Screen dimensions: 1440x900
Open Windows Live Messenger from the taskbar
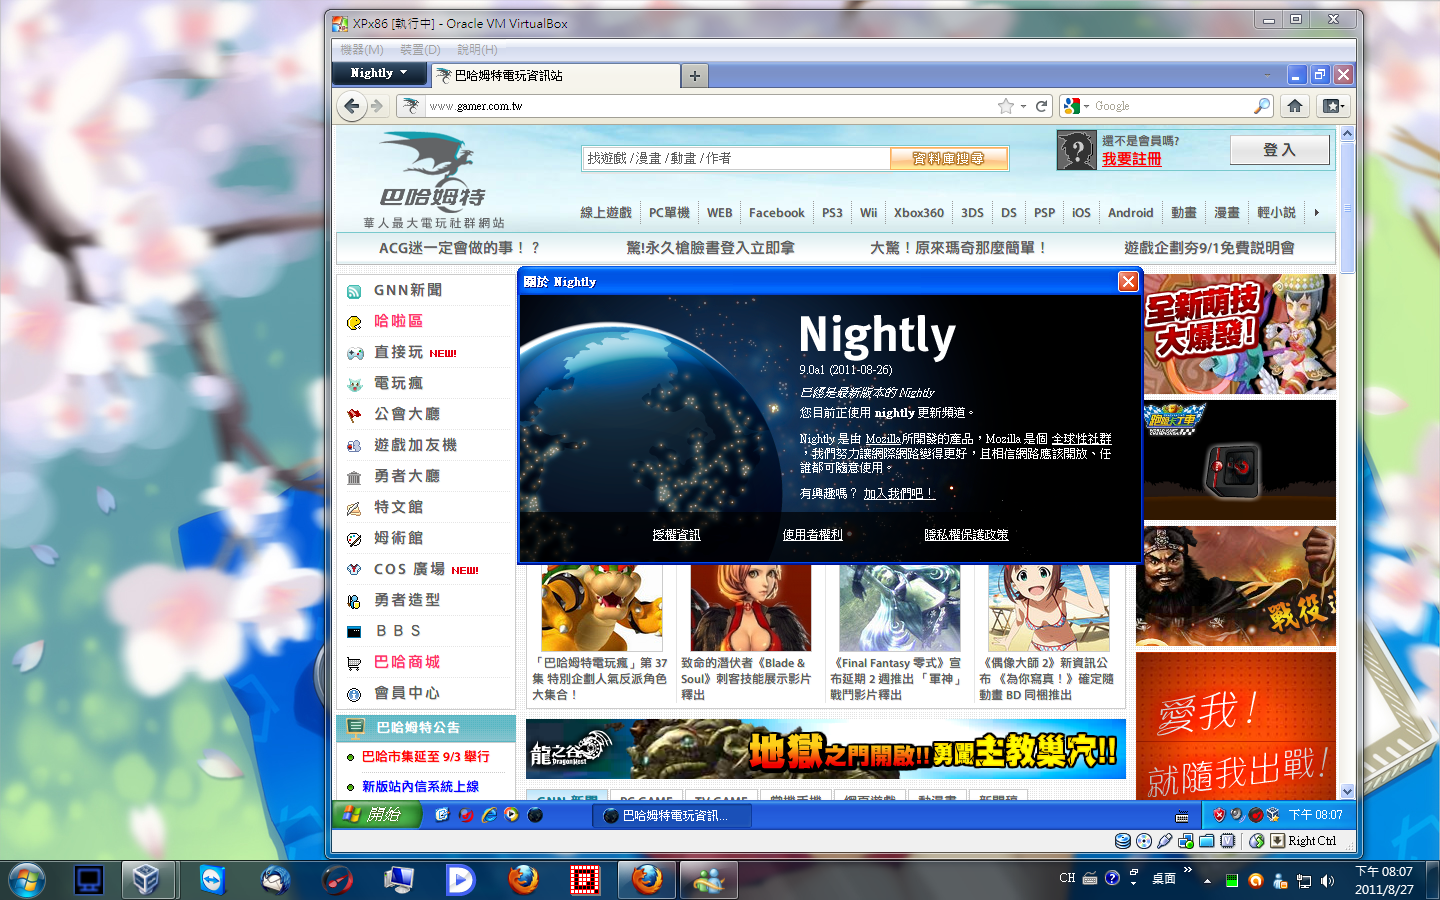pyautogui.click(x=709, y=880)
